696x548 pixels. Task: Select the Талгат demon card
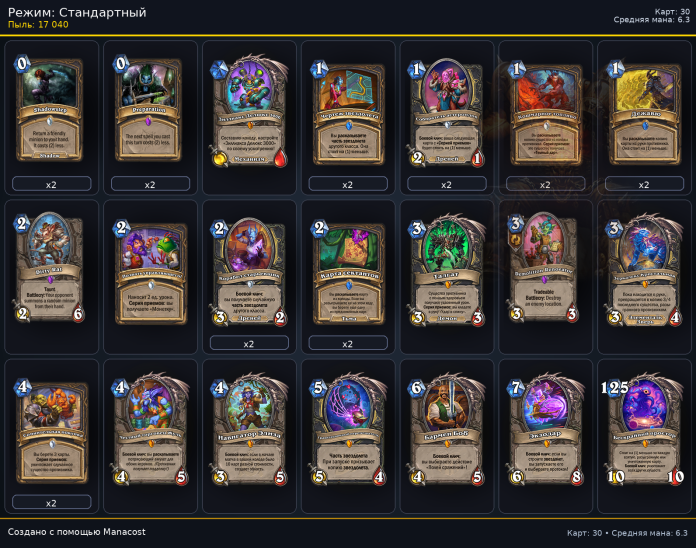(446, 270)
